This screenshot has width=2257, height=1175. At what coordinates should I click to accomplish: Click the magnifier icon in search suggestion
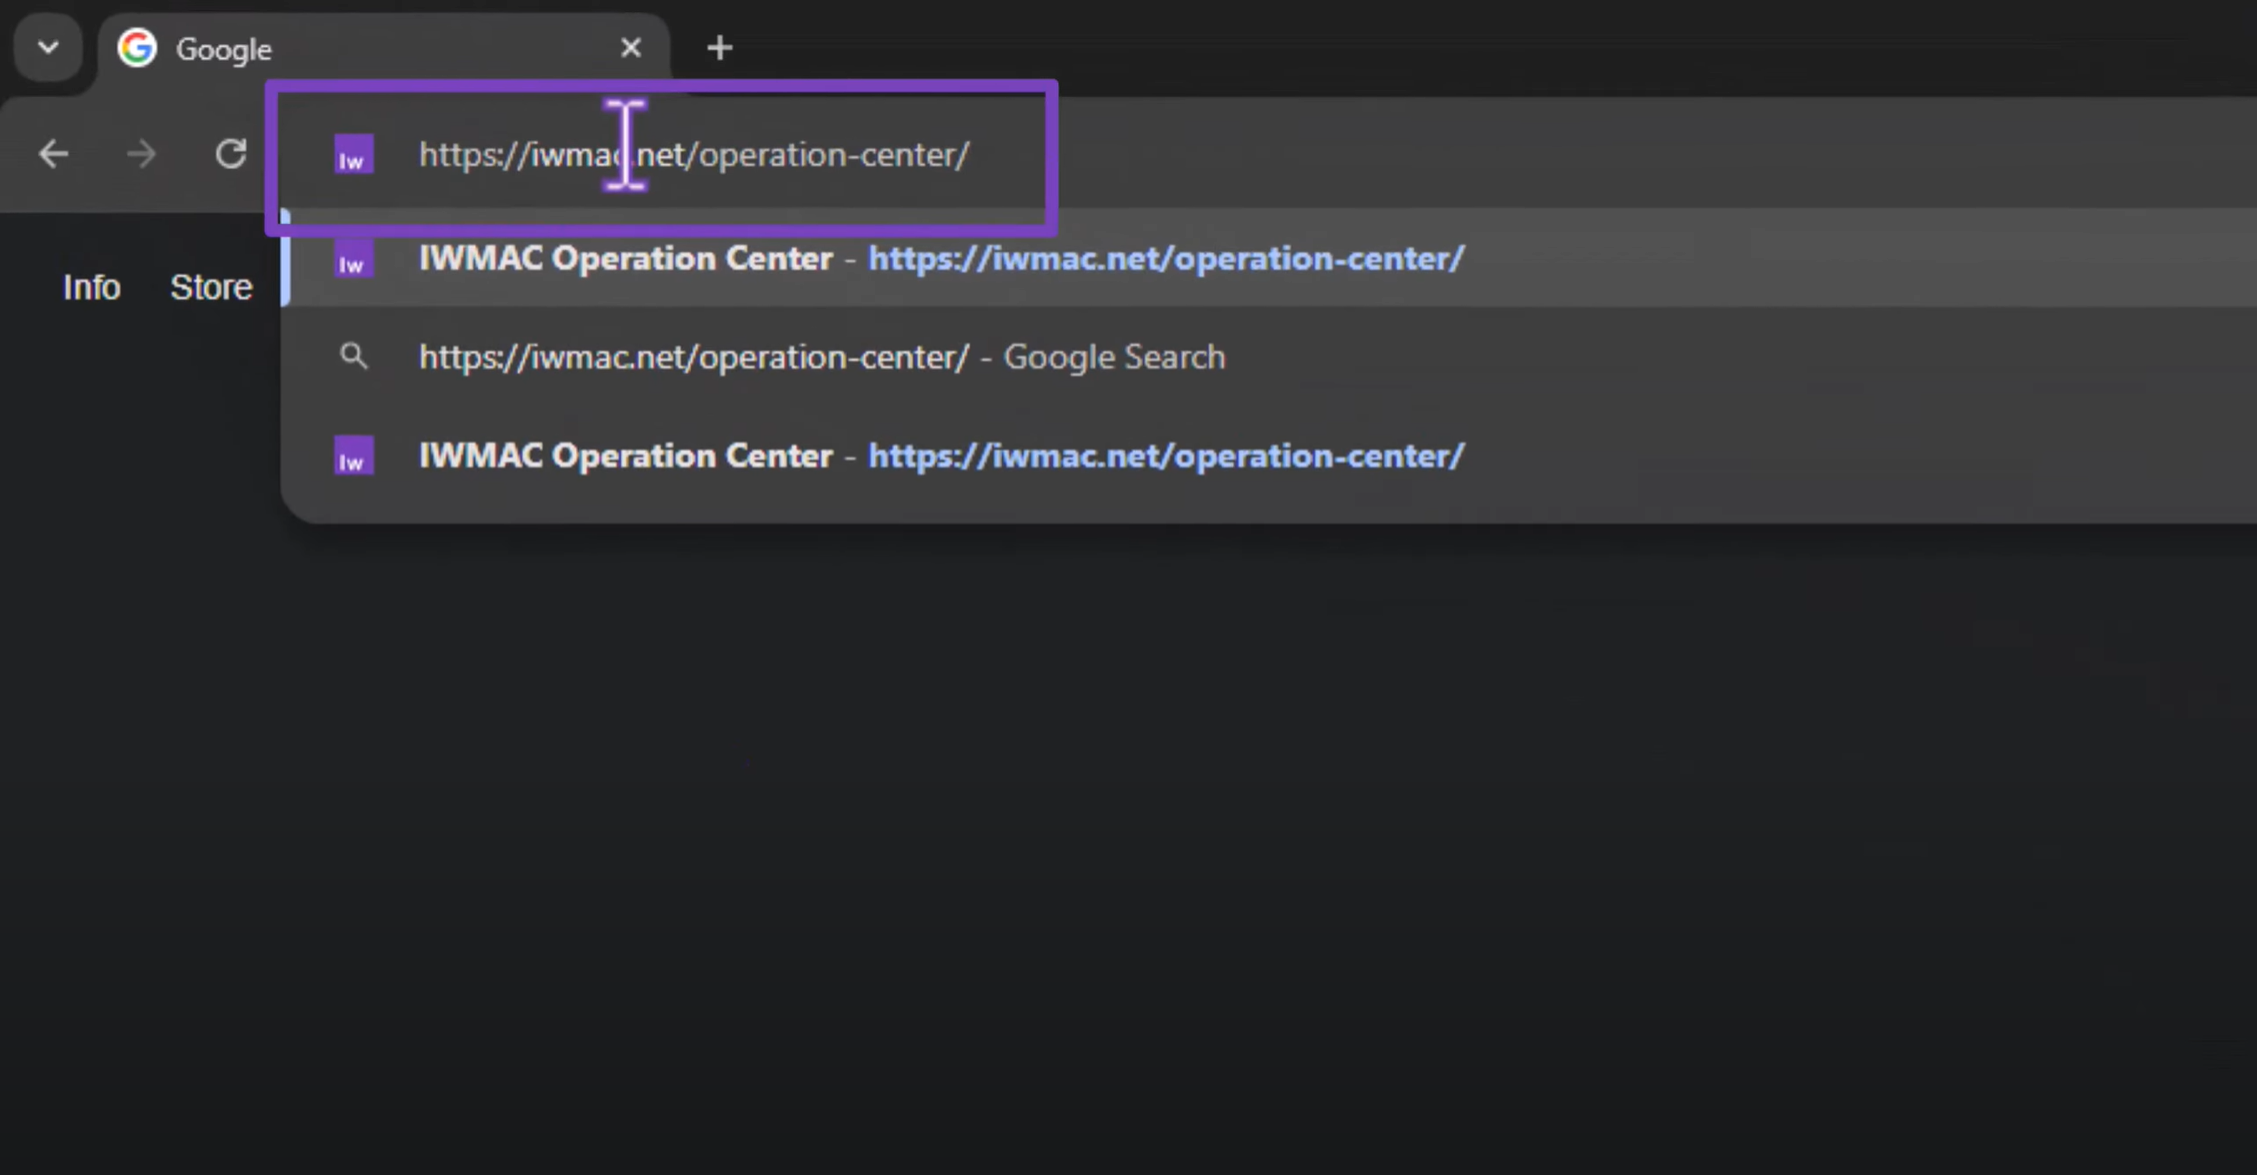point(353,356)
